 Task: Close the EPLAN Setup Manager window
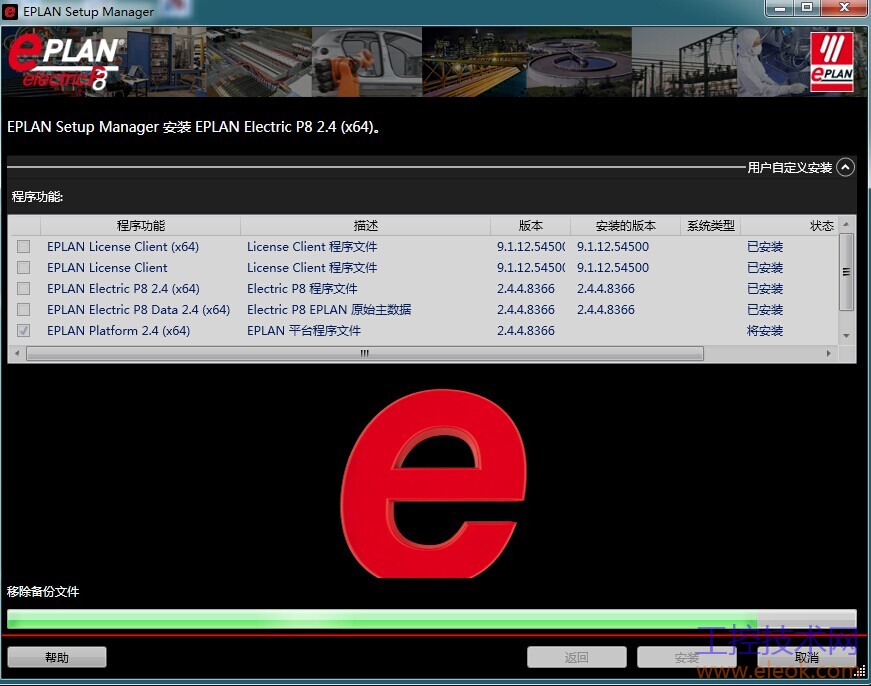click(x=844, y=8)
